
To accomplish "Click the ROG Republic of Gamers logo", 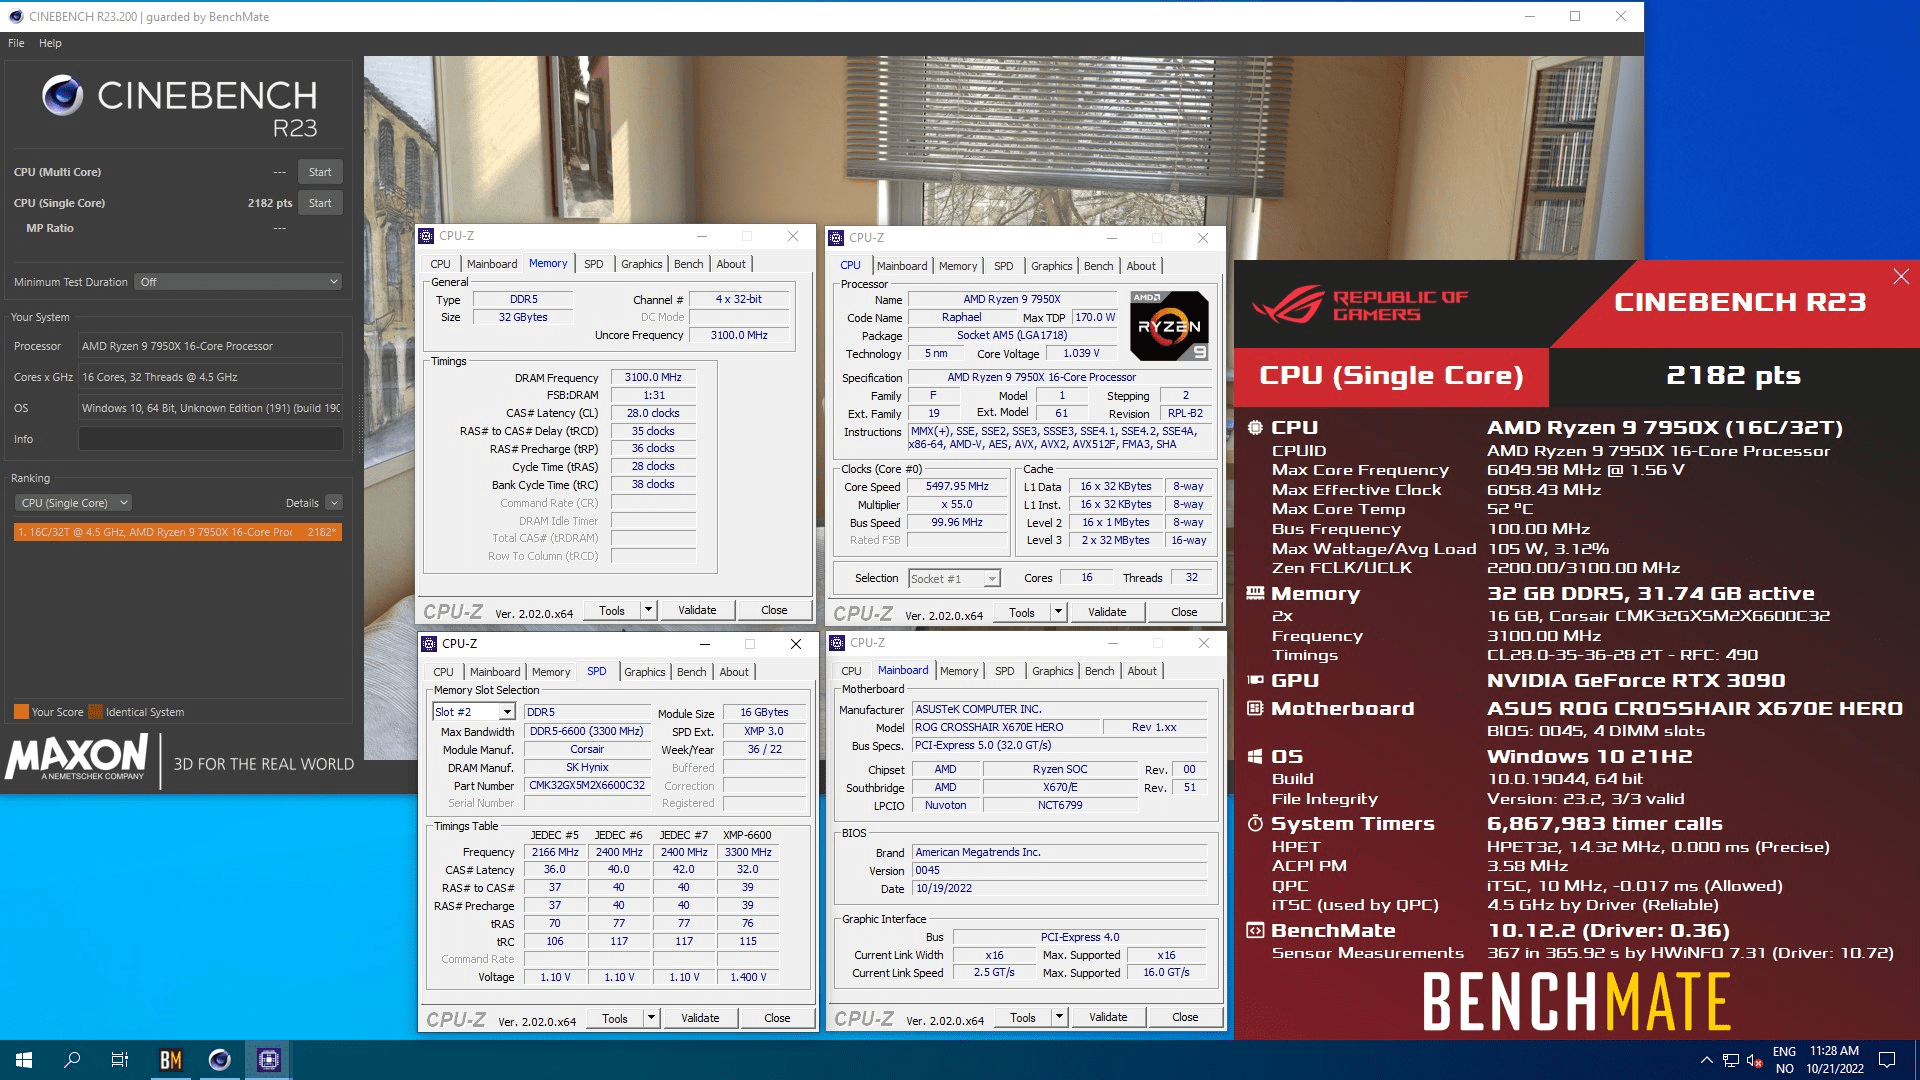I will coord(1360,306).
